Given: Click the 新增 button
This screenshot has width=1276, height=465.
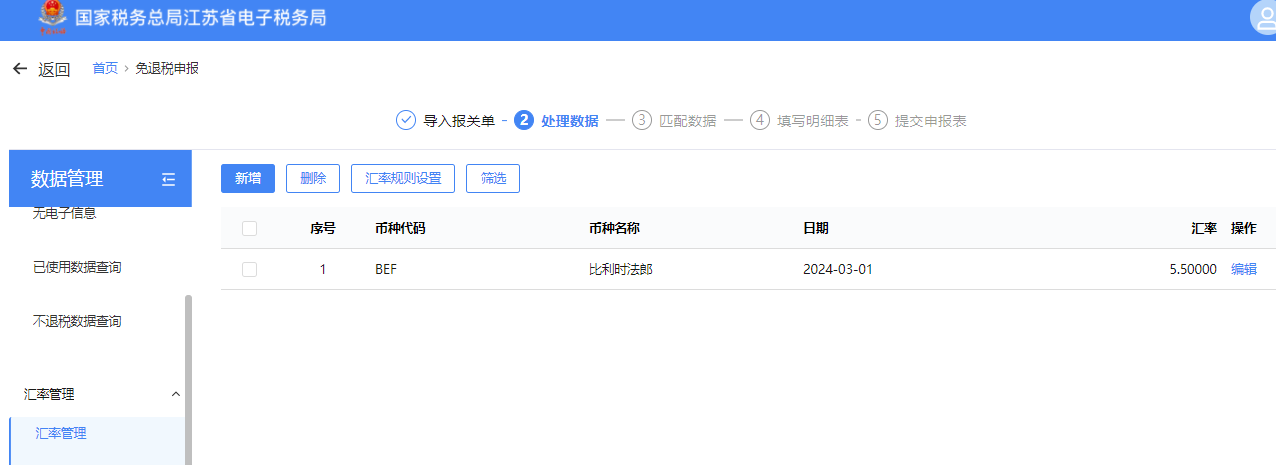Looking at the screenshot, I should (248, 178).
